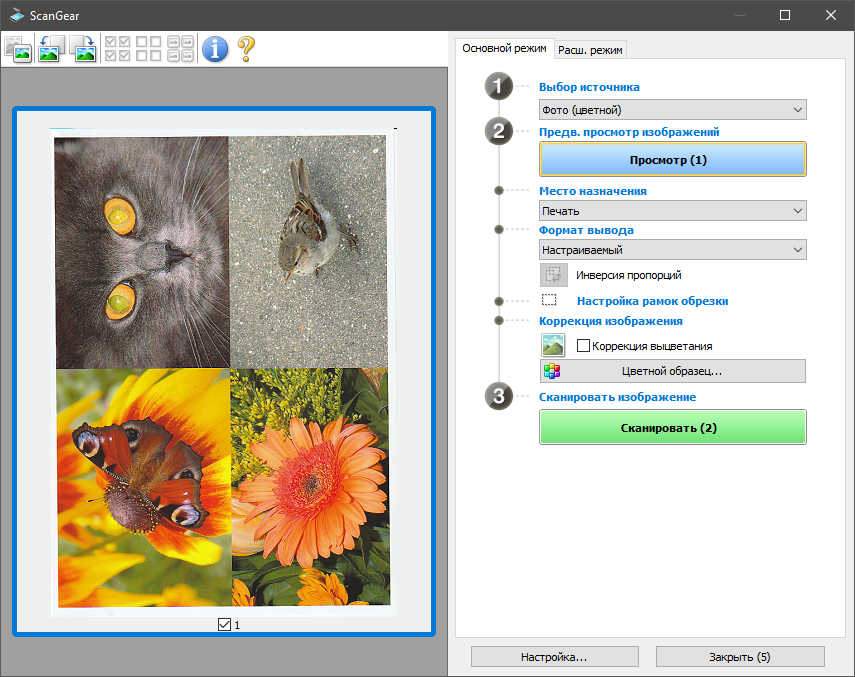The height and width of the screenshot is (677, 855).
Task: Click the ScanGear title bar app icon
Action: (x=17, y=15)
